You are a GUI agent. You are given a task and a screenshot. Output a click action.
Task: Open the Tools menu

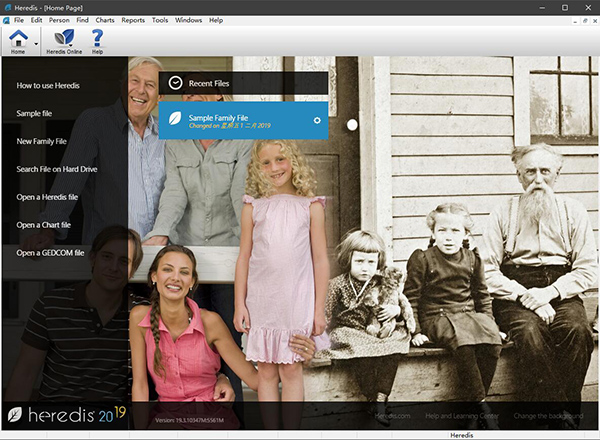tap(160, 20)
